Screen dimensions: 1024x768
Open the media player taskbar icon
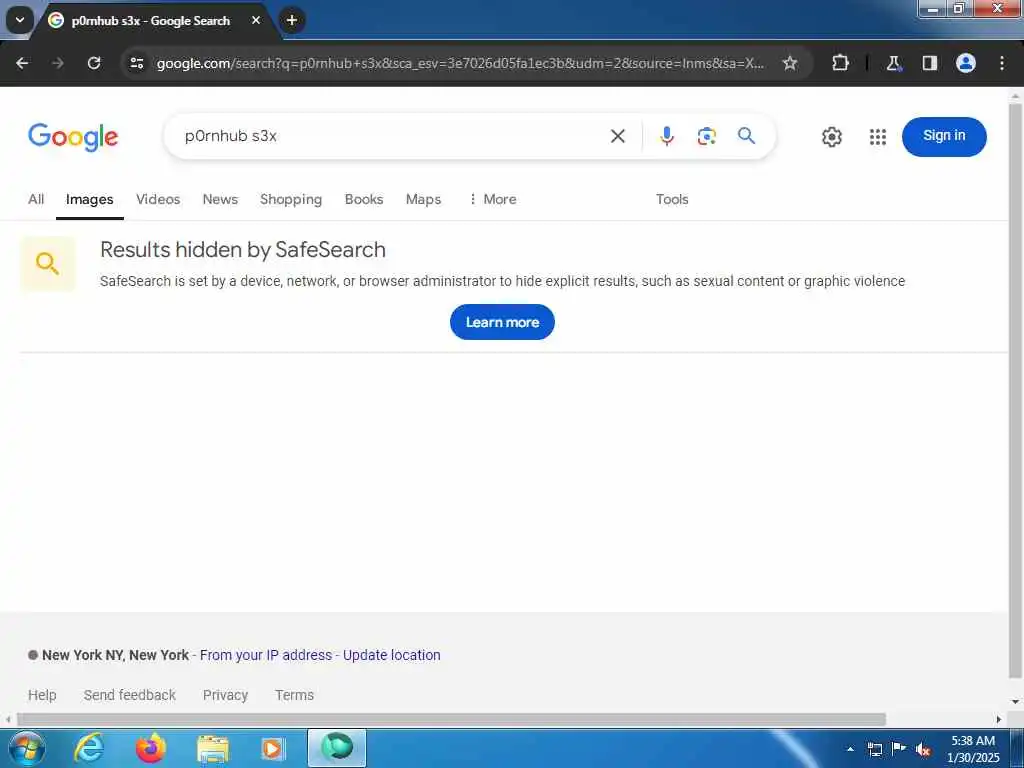[273, 748]
